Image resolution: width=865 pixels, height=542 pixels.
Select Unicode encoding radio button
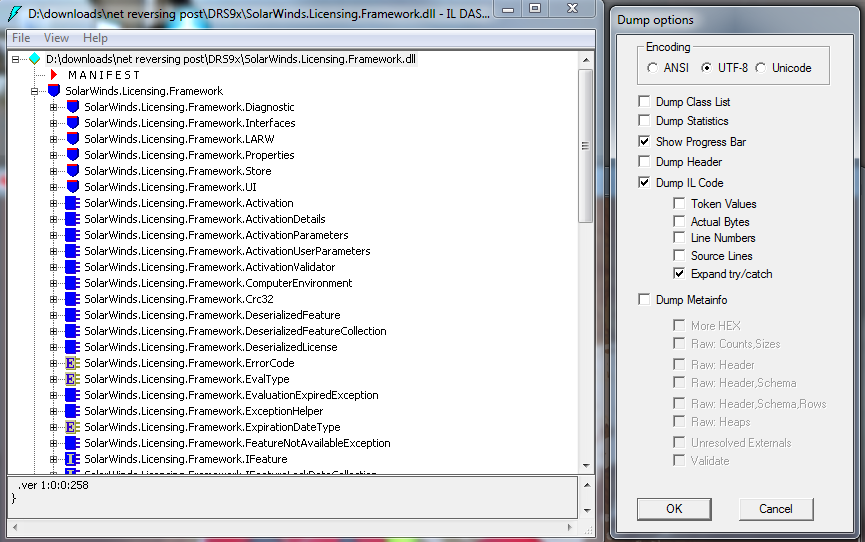click(x=761, y=67)
